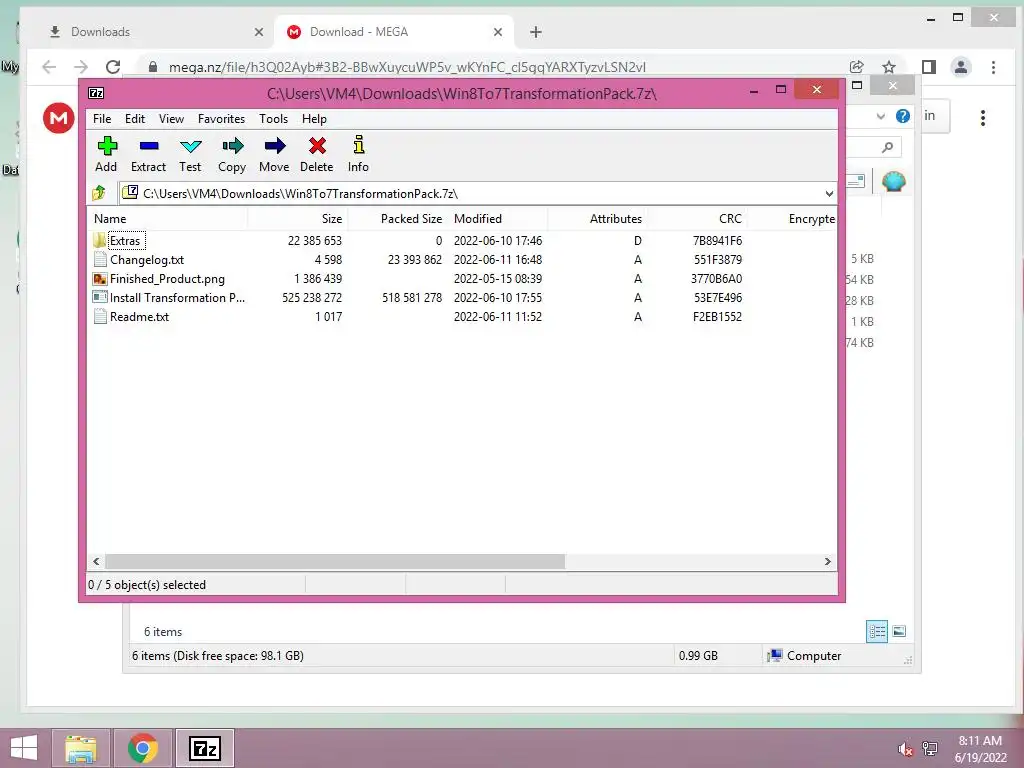Open the MEGA page three-dot menu
The width and height of the screenshot is (1024, 768).
pyautogui.click(x=983, y=118)
